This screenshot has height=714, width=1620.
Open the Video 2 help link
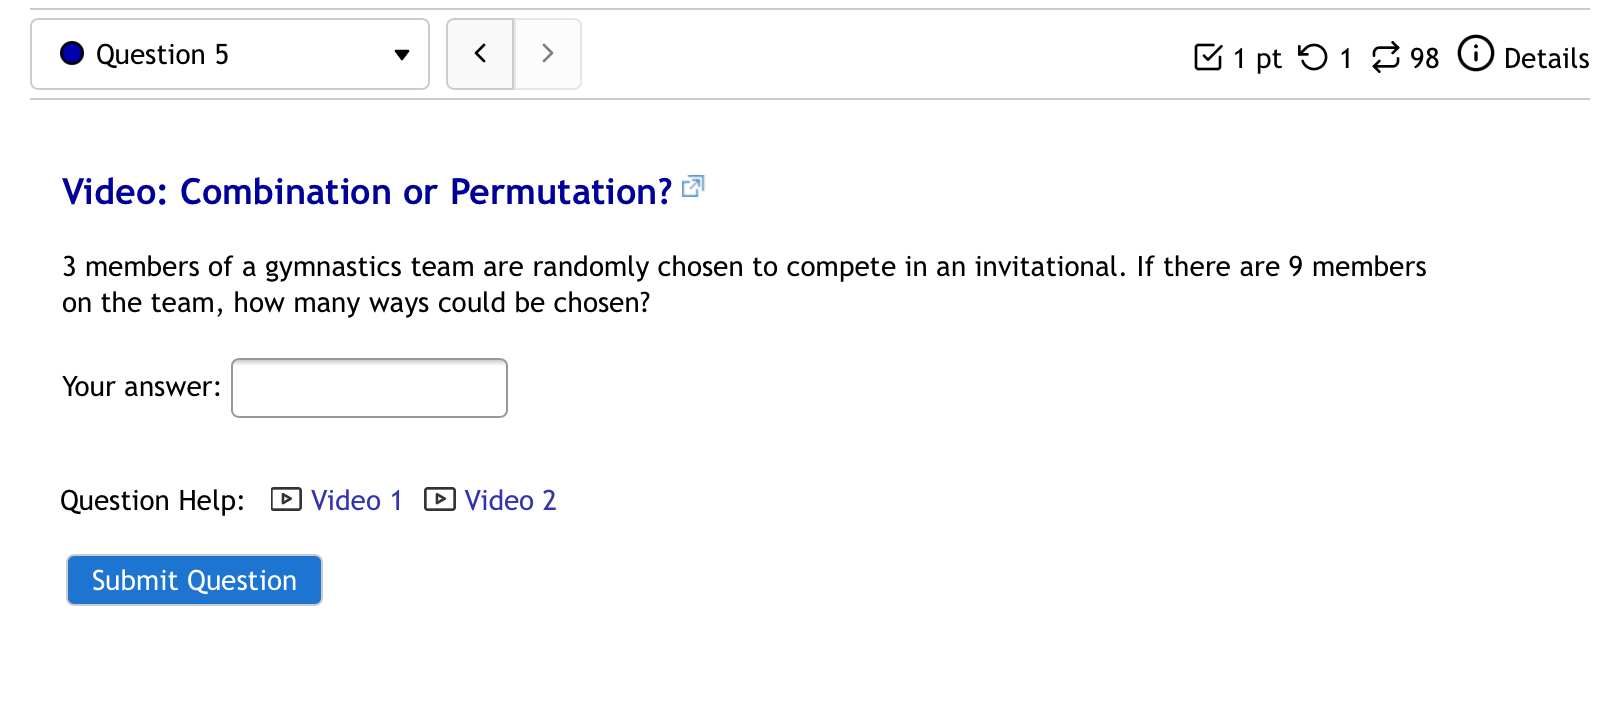pyautogui.click(x=510, y=500)
